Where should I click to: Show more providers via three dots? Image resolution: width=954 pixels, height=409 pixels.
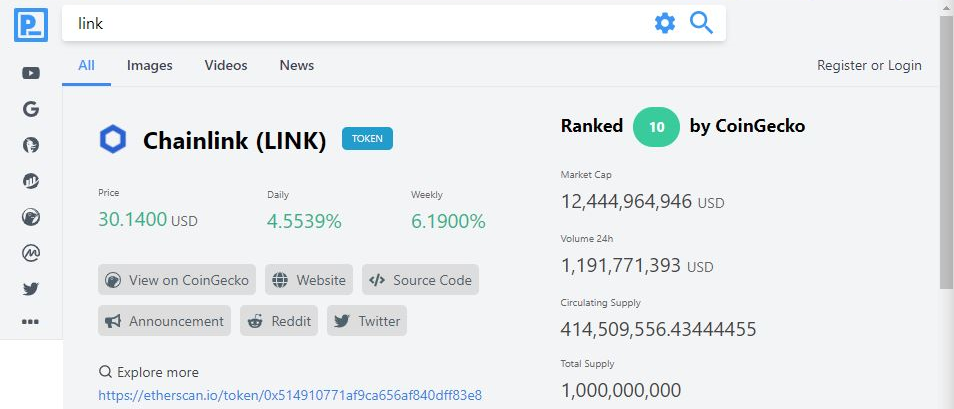click(x=30, y=322)
